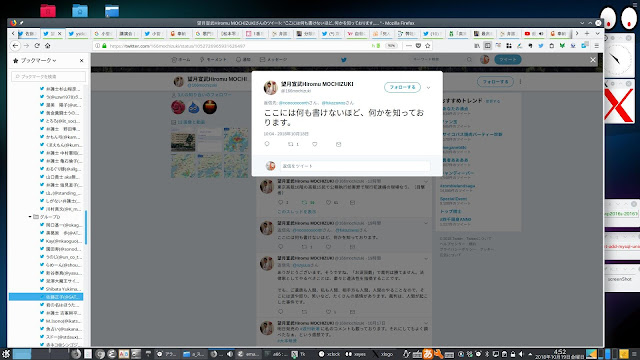Open the xeyes entry in the taskbar
The width and height of the screenshot is (640, 360).
coord(356,354)
